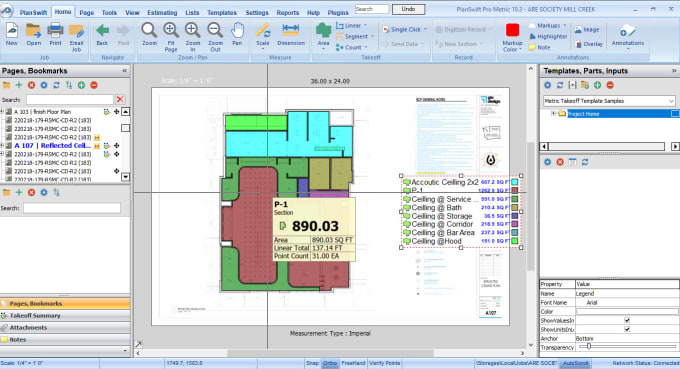680x369 pixels.
Task: Open the Tools ribbon tab
Action: coord(109,13)
